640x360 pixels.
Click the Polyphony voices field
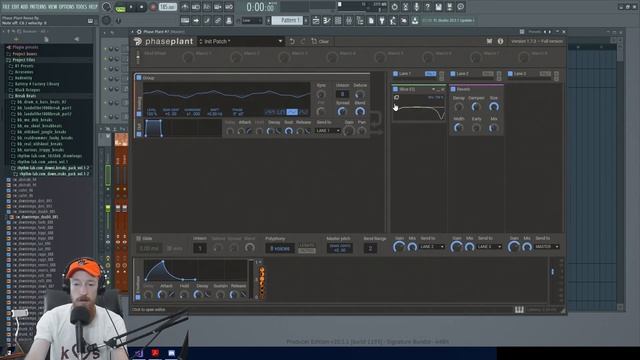280,248
